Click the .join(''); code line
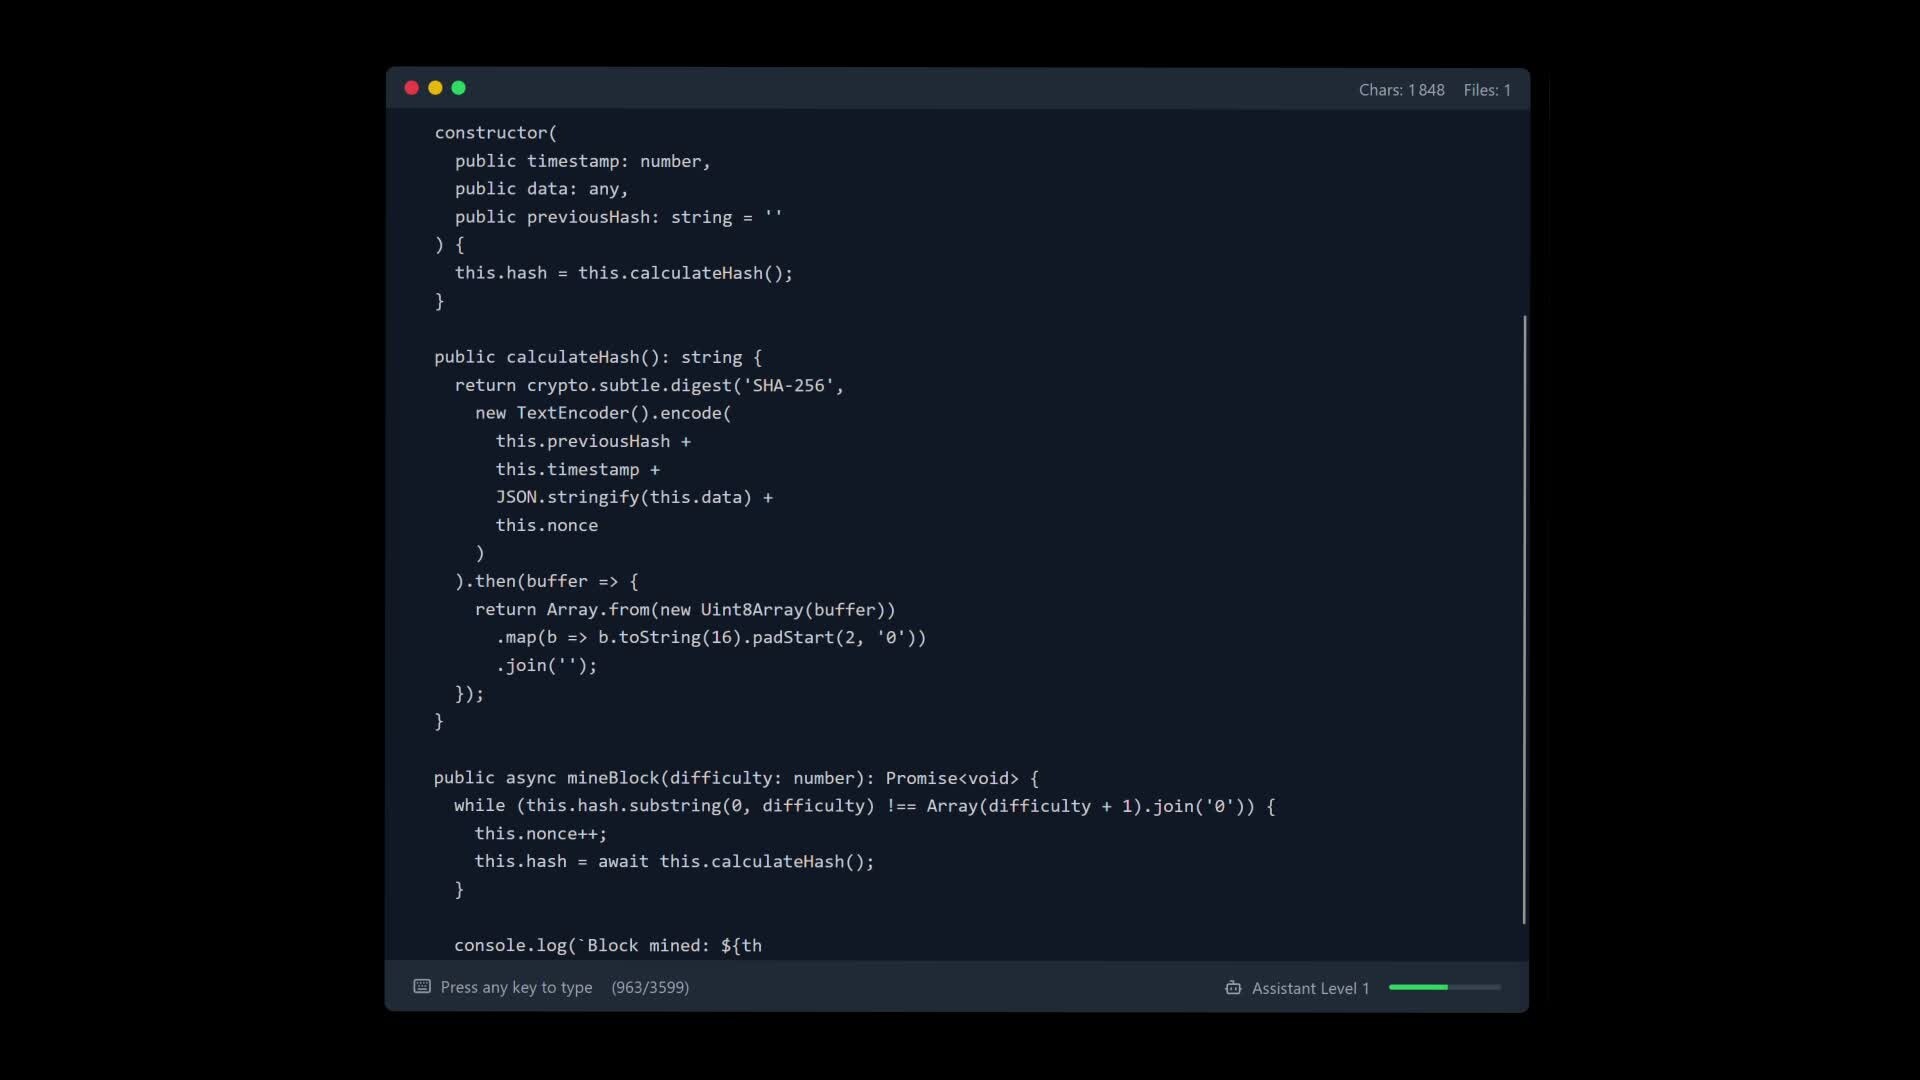Screen dimensions: 1920x1080 pos(546,665)
